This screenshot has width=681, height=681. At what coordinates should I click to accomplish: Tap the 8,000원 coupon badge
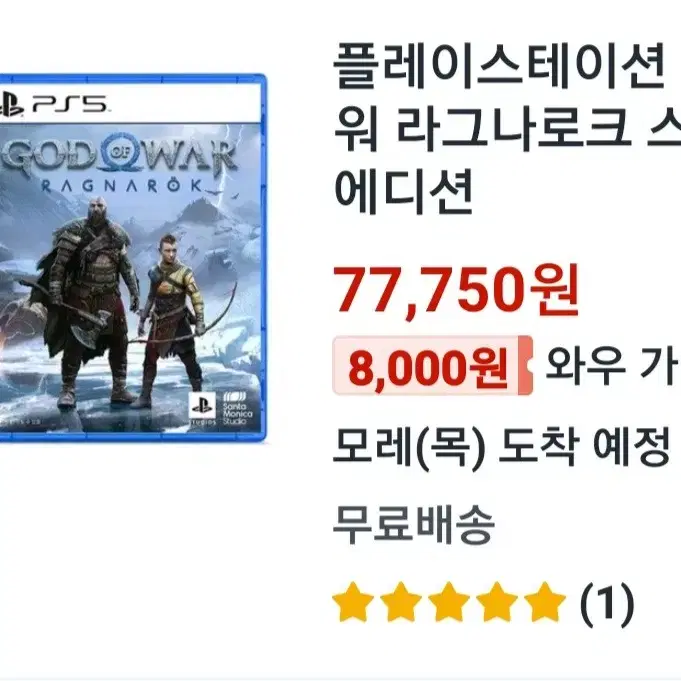pos(433,365)
